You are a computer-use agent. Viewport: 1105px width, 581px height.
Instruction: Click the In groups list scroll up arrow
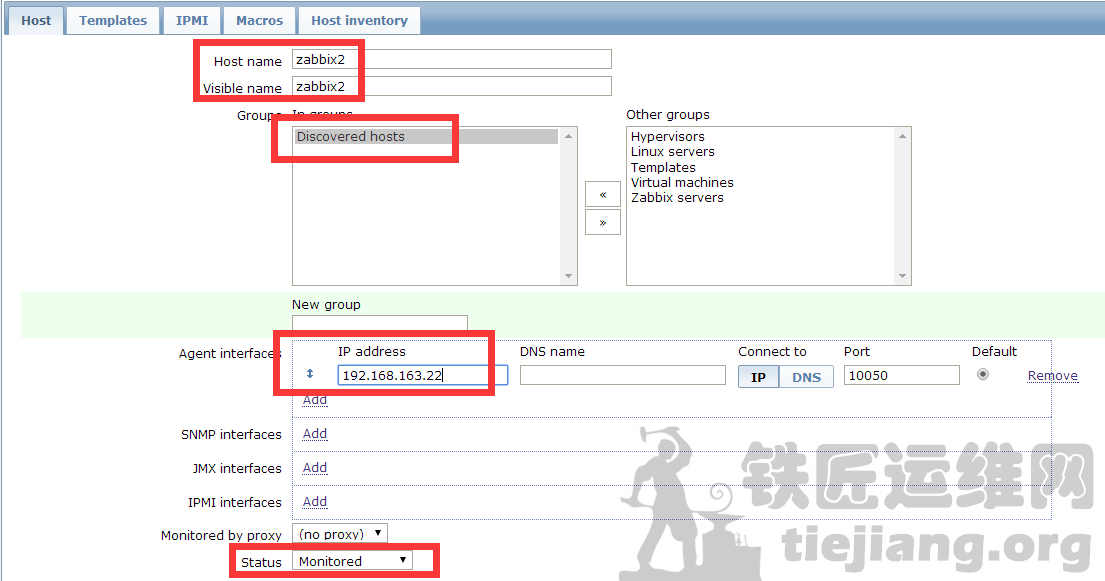(569, 136)
